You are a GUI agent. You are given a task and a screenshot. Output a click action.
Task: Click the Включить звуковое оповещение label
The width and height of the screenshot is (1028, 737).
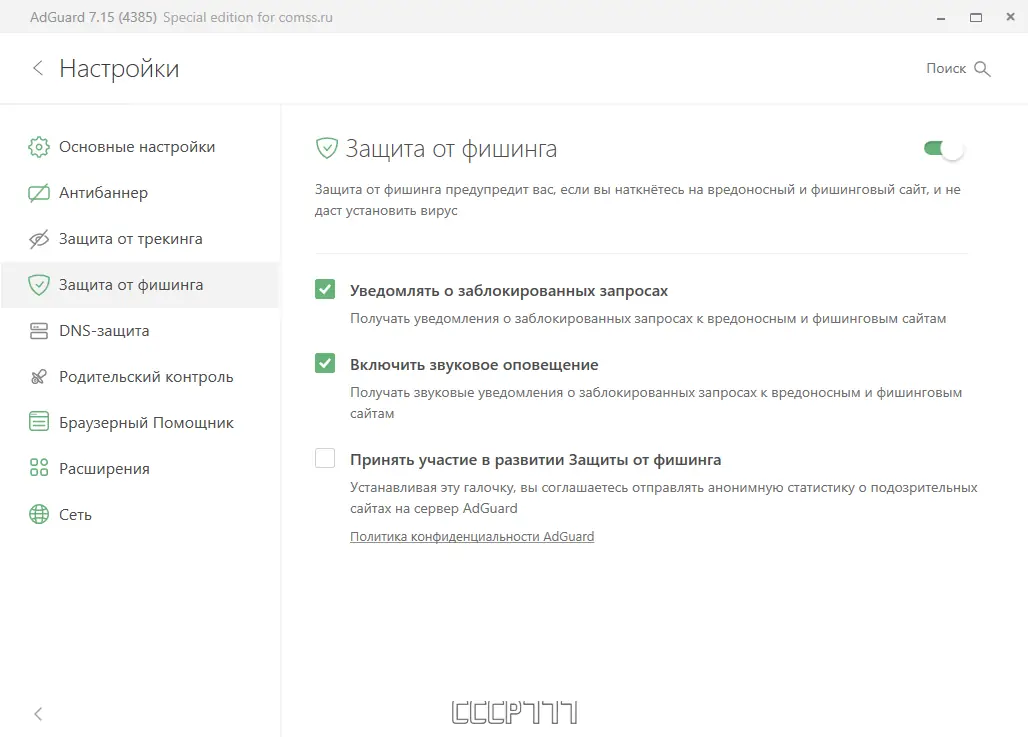point(474,365)
